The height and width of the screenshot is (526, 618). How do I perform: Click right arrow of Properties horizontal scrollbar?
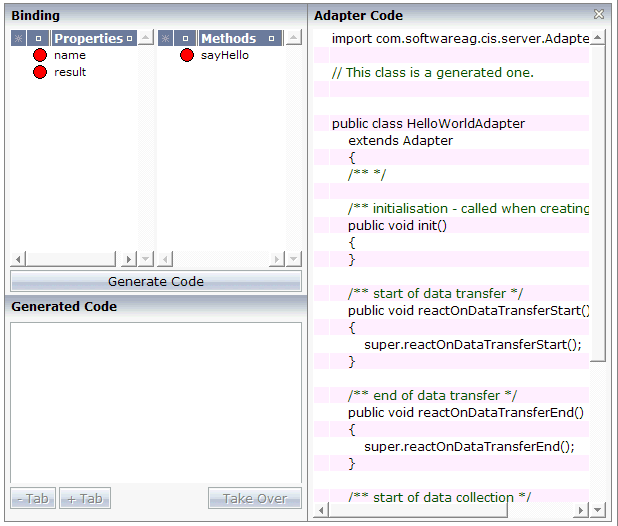pyautogui.click(x=128, y=259)
